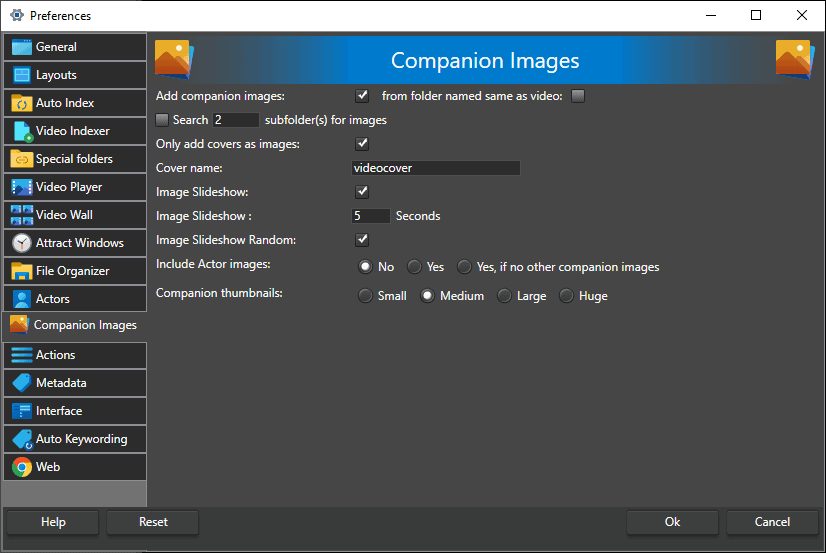Confirm with the Ok button
The width and height of the screenshot is (826, 553).
tap(672, 522)
